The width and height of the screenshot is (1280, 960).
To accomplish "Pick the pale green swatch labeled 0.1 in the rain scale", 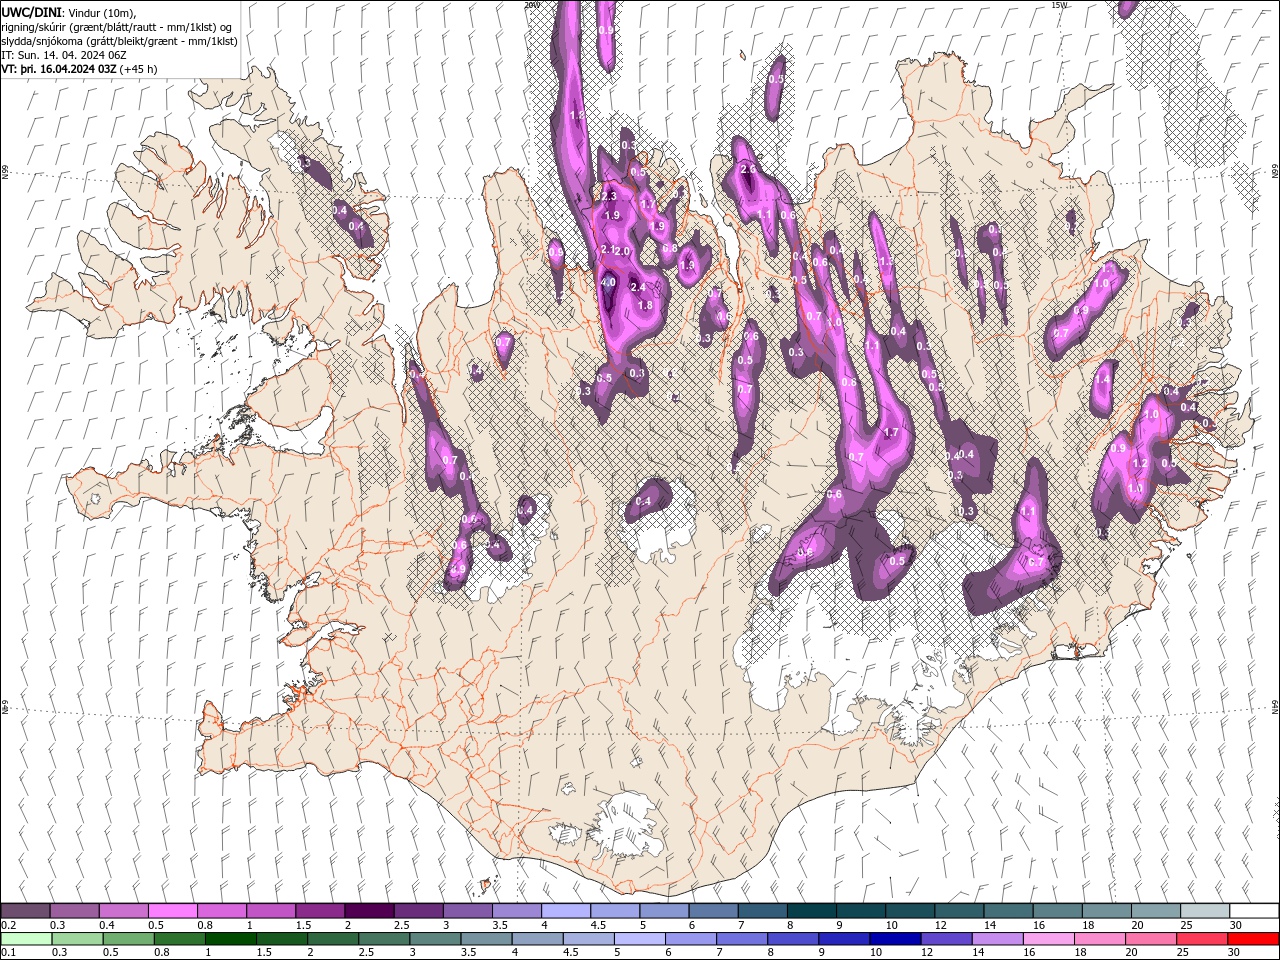I will [26, 939].
